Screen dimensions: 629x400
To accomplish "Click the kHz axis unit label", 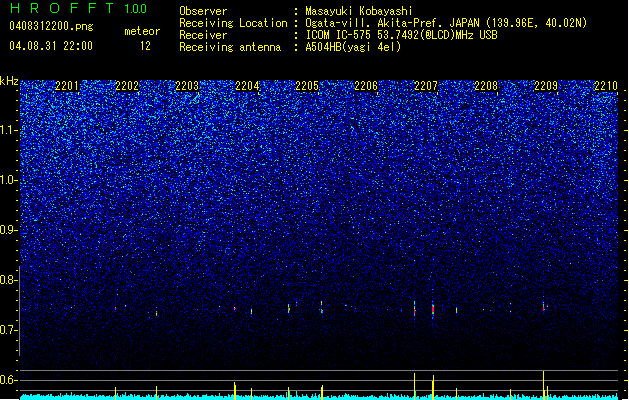I will tap(9, 81).
